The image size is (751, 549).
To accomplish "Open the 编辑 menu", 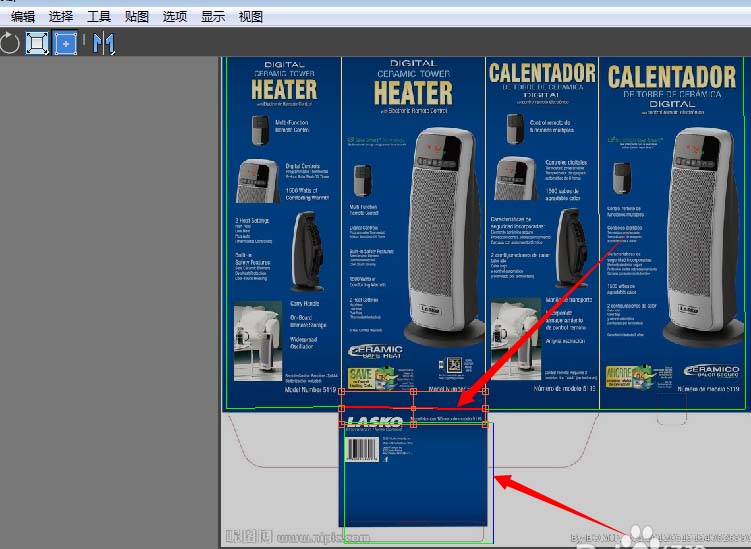I will coord(23,17).
